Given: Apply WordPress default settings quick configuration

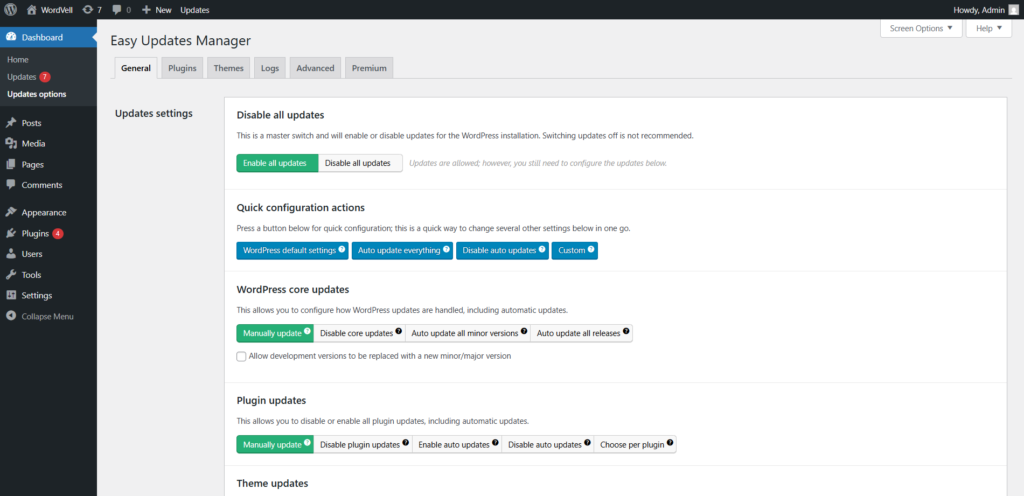Looking at the screenshot, I should (293, 251).
